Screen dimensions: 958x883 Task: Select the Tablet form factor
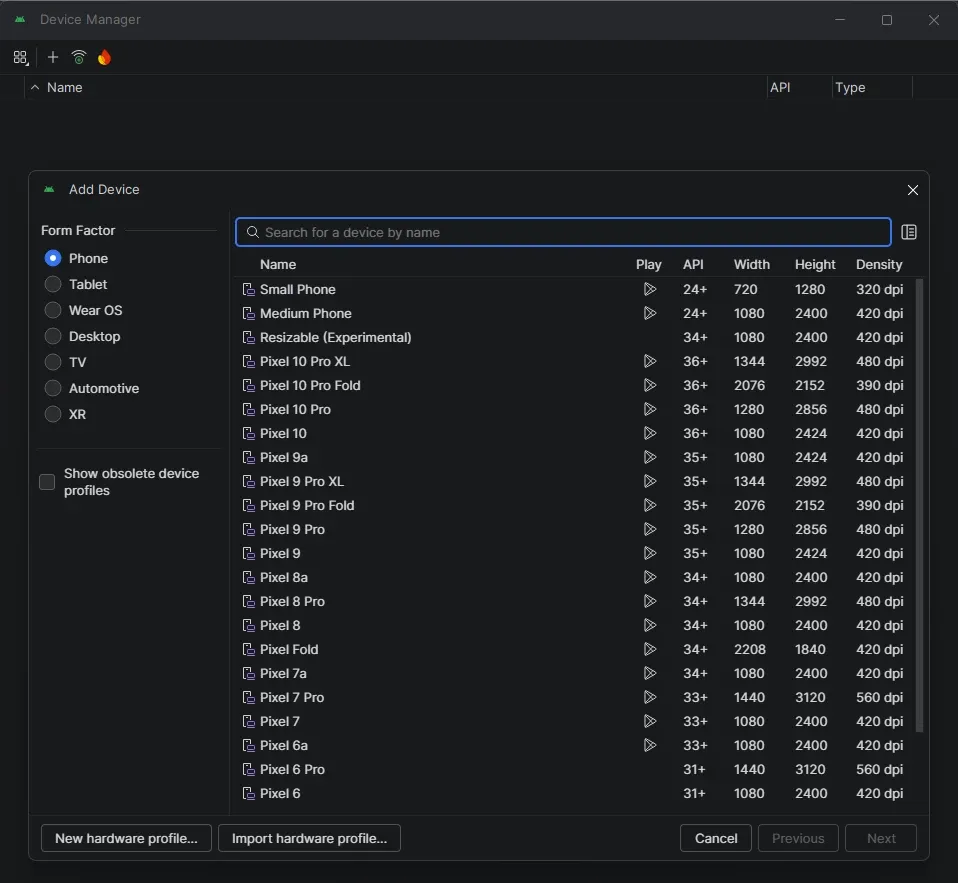point(53,284)
